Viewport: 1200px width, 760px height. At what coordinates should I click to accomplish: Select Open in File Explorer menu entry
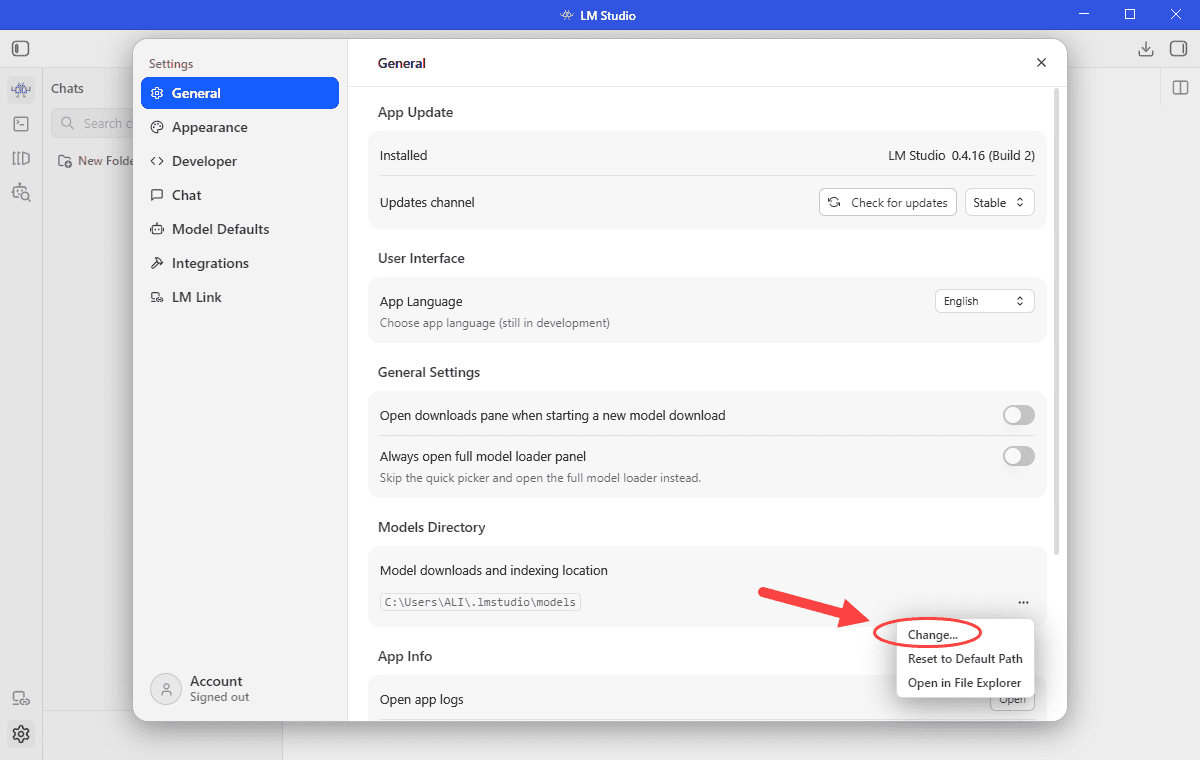click(965, 683)
